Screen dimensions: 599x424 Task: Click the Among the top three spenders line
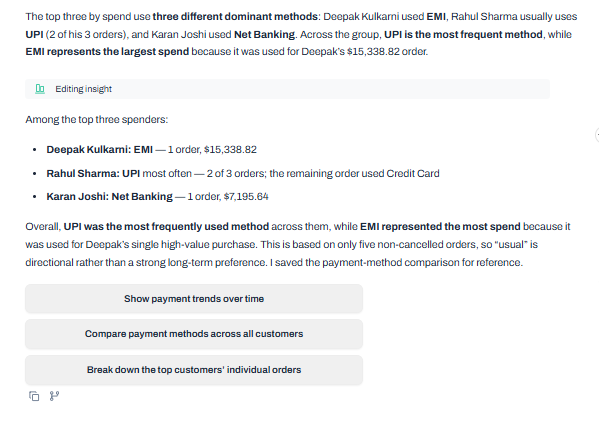coord(97,120)
